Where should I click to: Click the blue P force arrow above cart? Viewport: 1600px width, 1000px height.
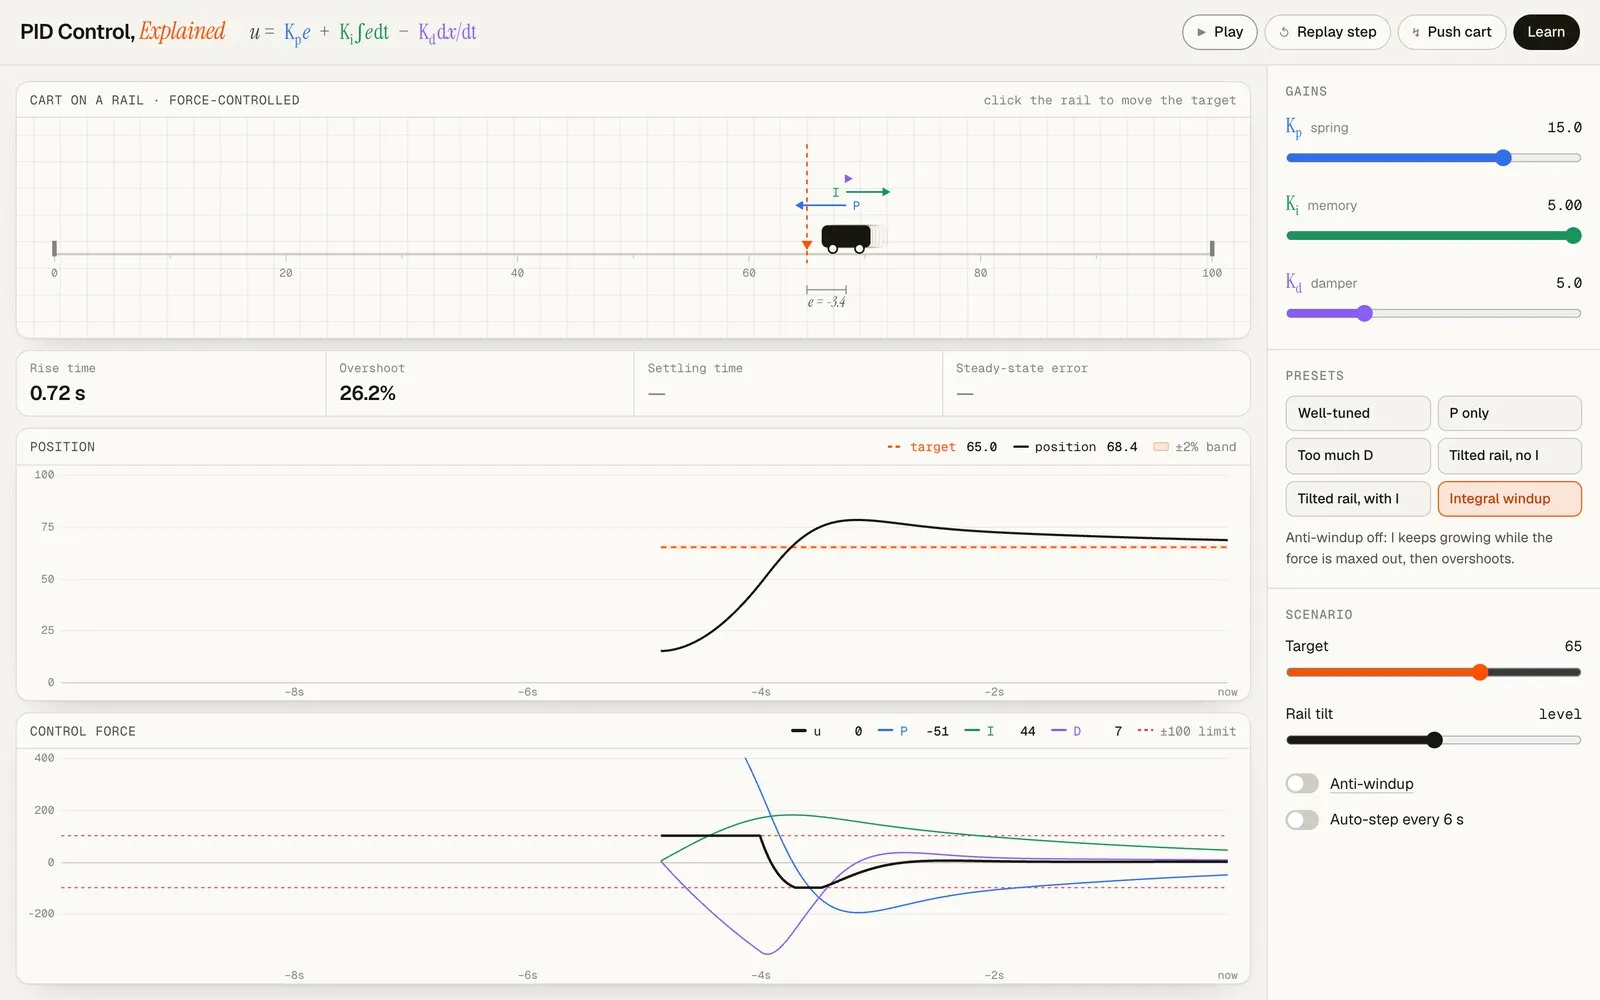tap(821, 205)
